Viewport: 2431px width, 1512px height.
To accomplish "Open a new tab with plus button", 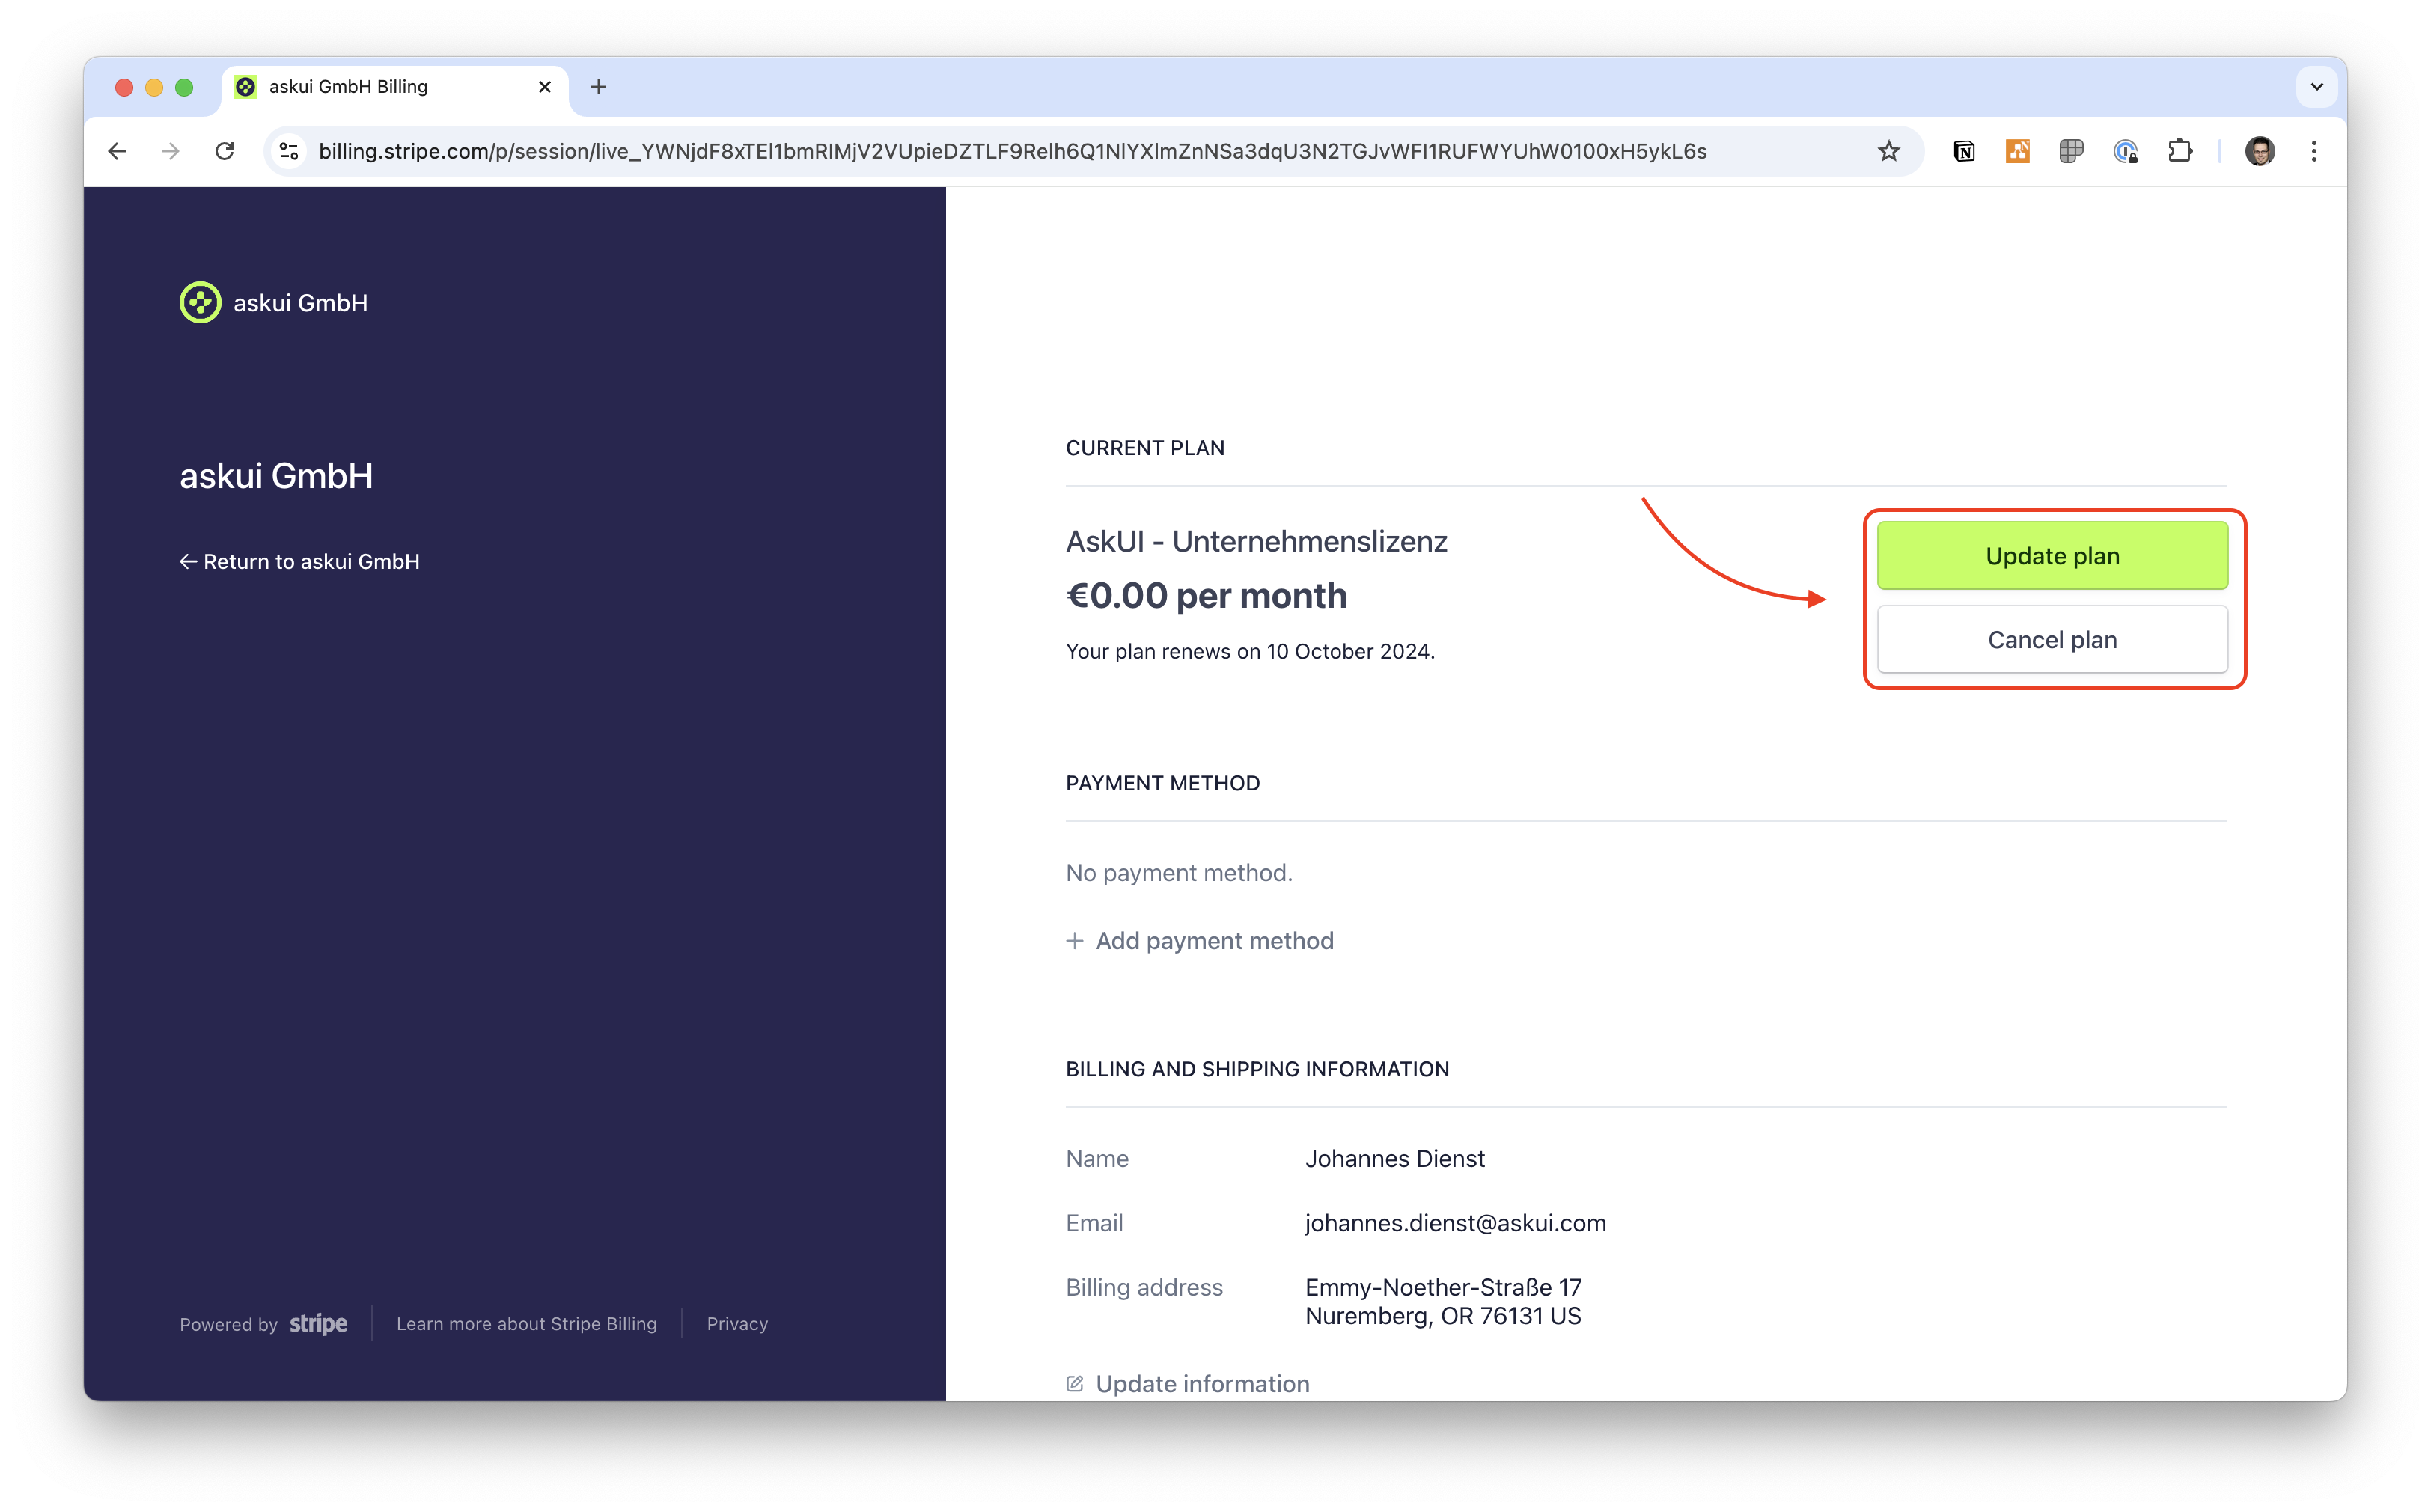I will click(x=598, y=87).
